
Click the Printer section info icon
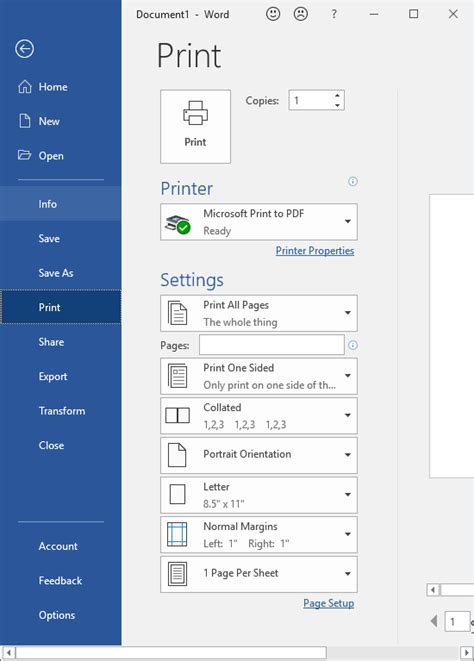[x=353, y=181]
